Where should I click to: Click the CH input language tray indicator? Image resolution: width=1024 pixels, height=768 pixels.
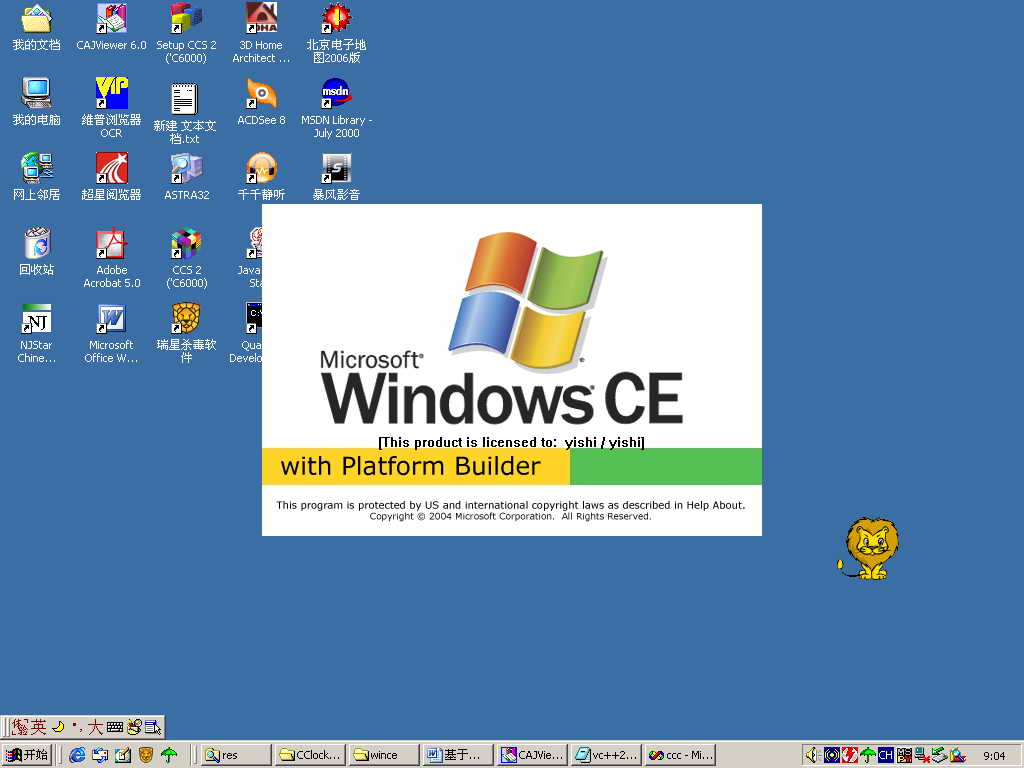[885, 755]
